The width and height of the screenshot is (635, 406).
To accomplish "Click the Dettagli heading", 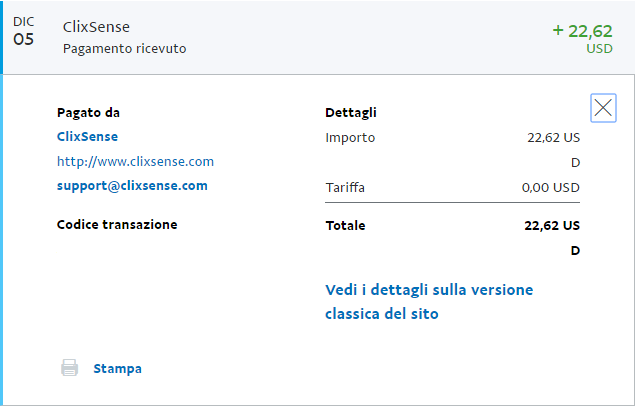I will click(x=351, y=113).
